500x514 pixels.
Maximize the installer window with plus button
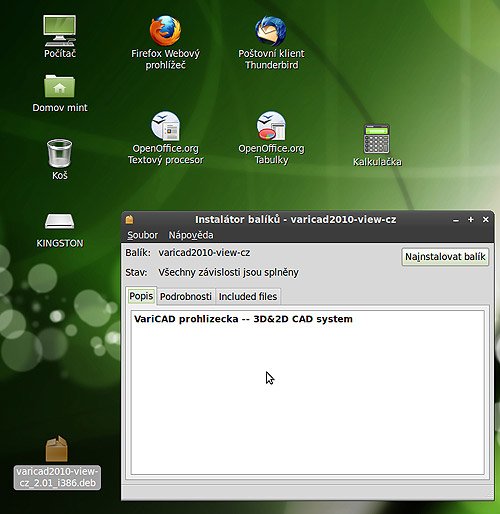point(471,219)
